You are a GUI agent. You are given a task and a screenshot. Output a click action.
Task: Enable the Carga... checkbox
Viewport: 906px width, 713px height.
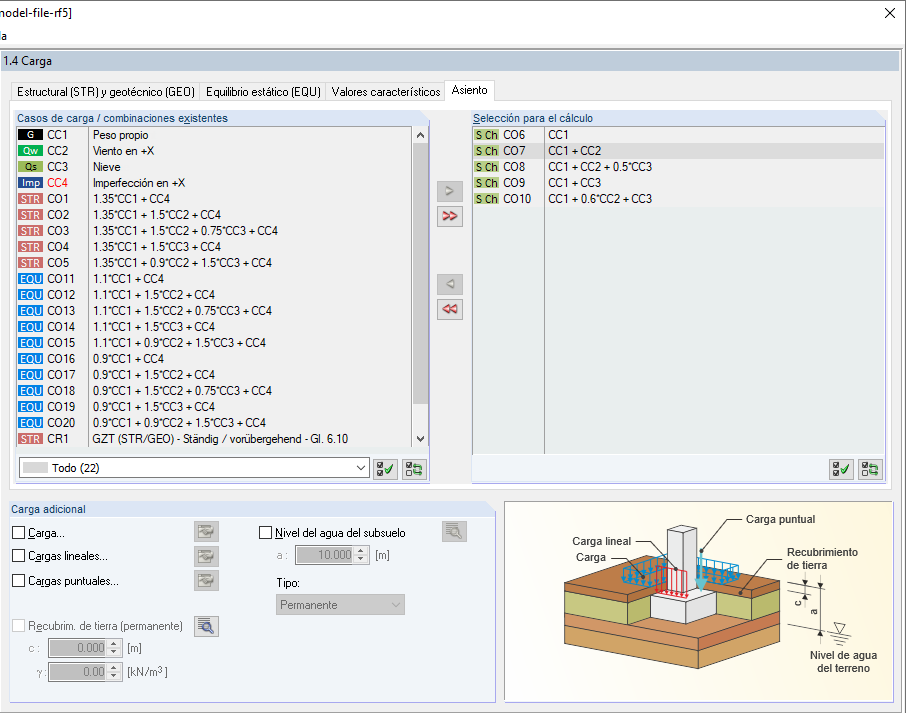tap(18, 533)
